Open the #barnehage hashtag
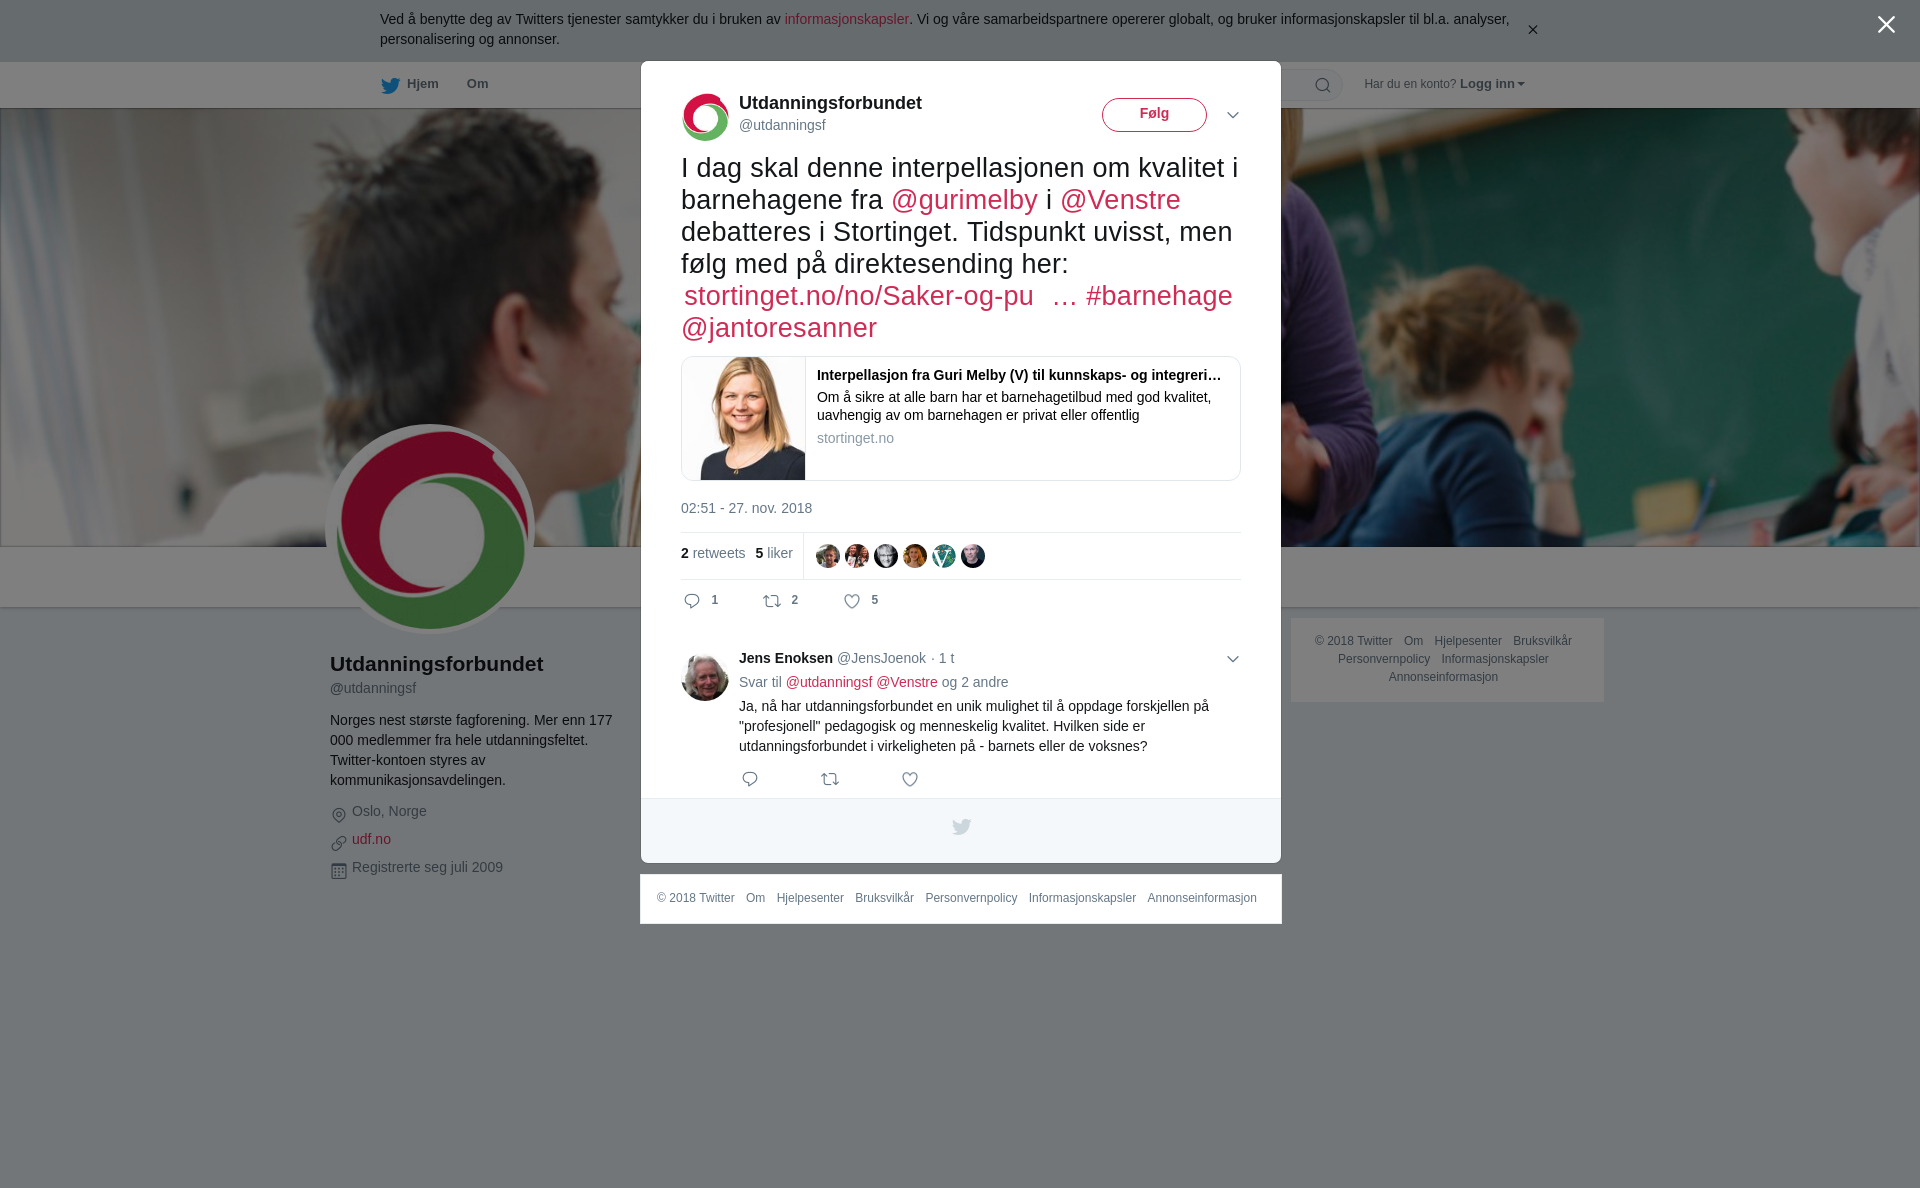1920x1188 pixels. (x=1159, y=296)
